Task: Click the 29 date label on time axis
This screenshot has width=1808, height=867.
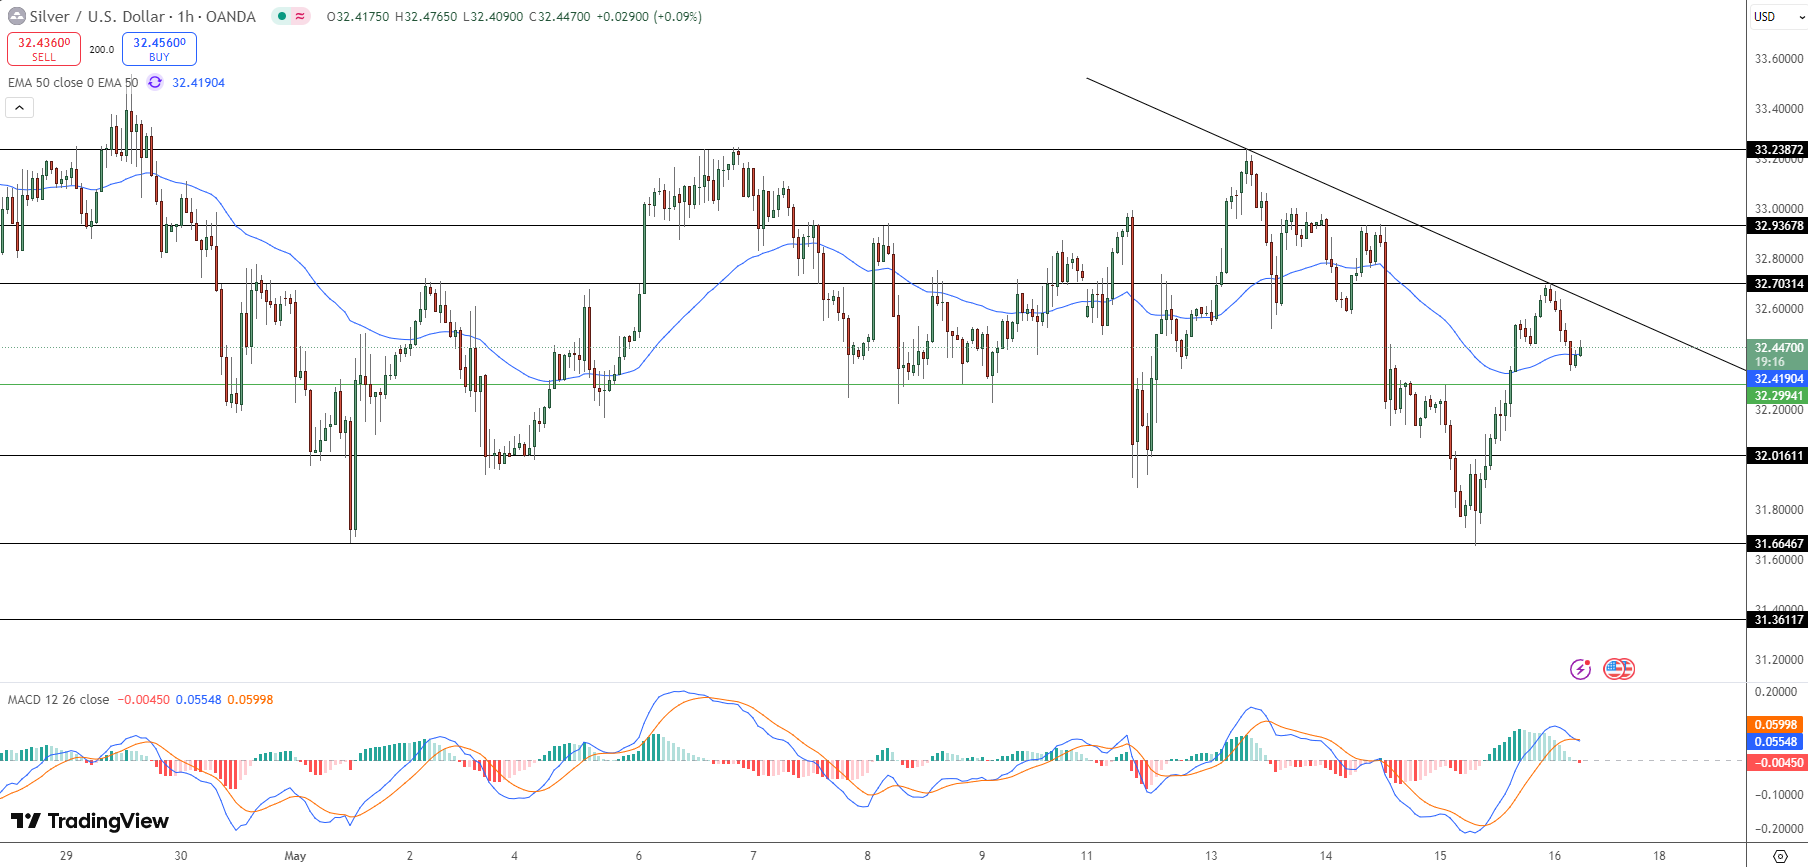Action: (x=66, y=855)
